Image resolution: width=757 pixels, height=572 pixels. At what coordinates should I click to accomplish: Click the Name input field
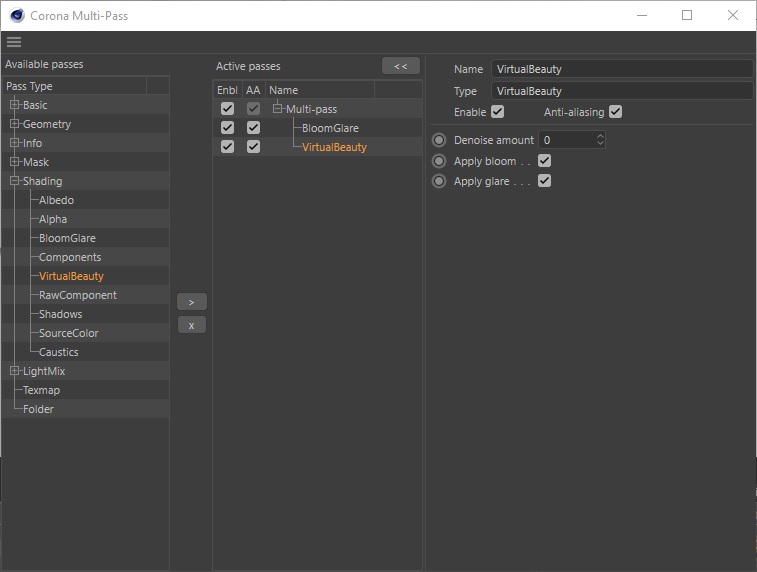click(x=622, y=69)
